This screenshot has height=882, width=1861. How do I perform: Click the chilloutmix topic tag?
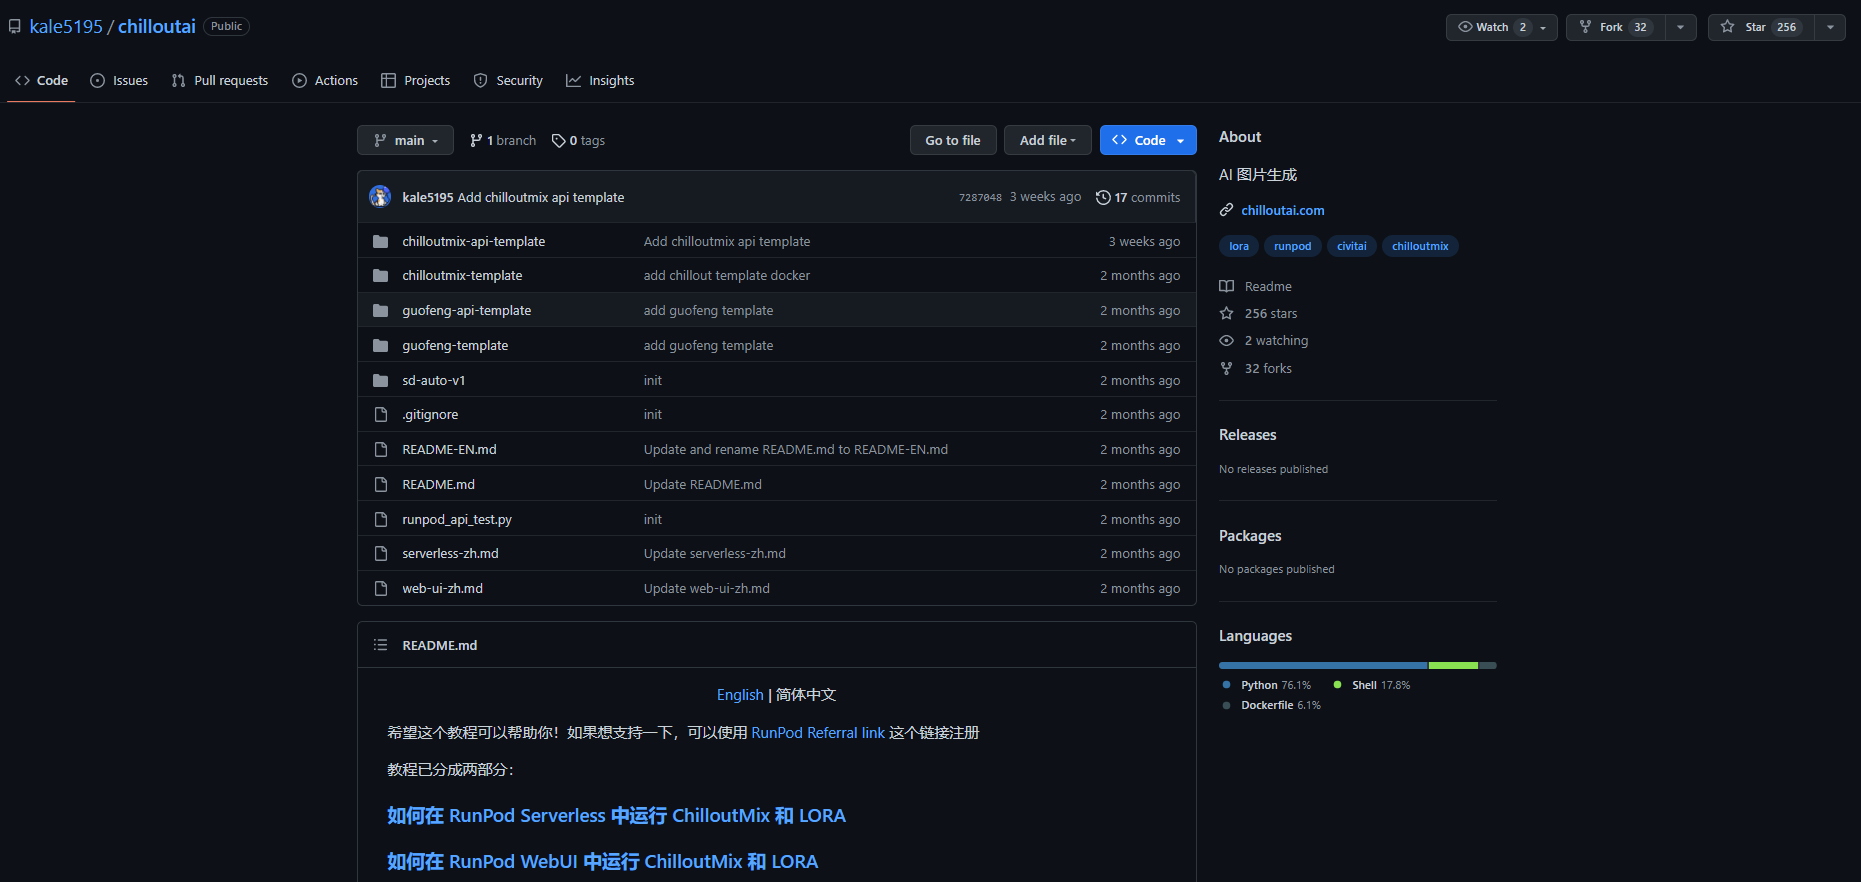tap(1420, 246)
